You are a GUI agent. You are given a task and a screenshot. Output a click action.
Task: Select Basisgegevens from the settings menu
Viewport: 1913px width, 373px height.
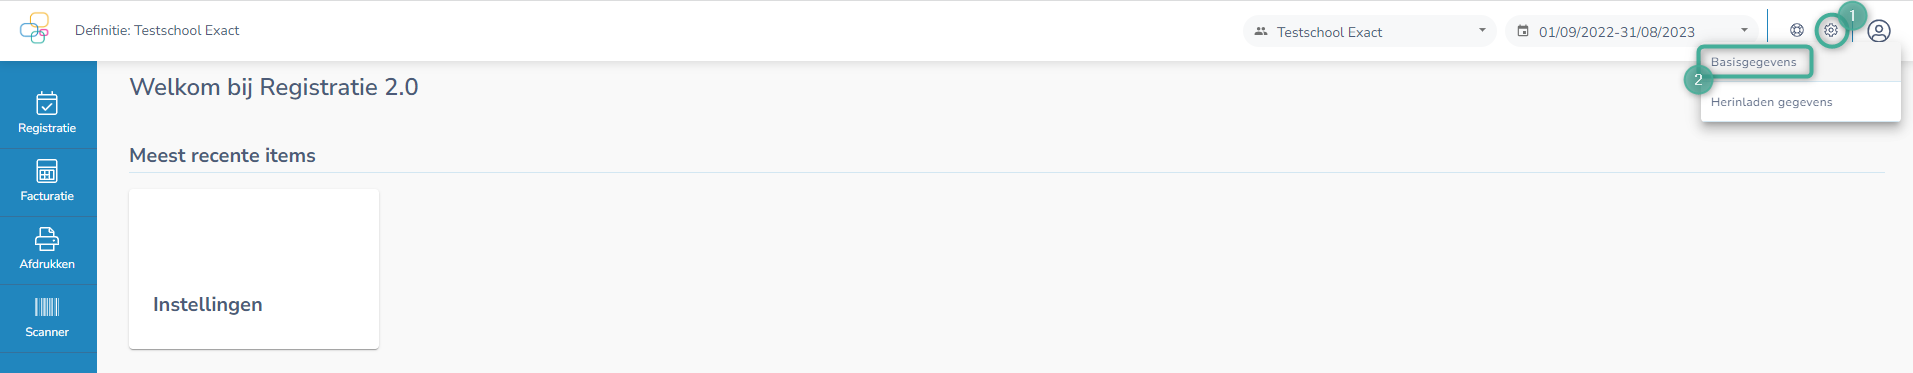point(1754,62)
